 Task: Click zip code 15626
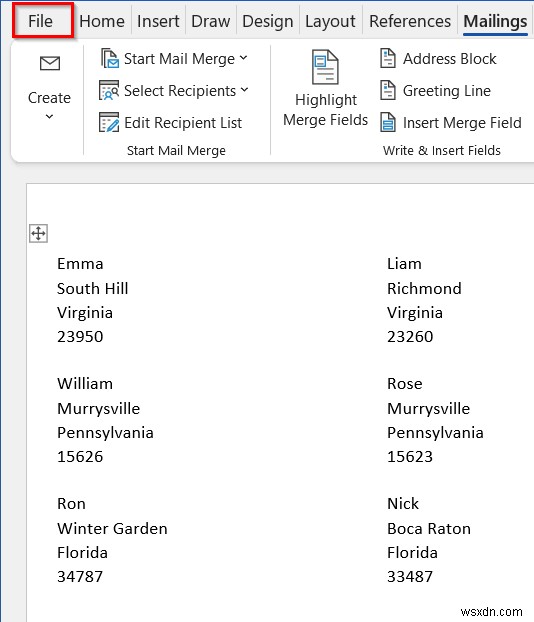point(80,457)
